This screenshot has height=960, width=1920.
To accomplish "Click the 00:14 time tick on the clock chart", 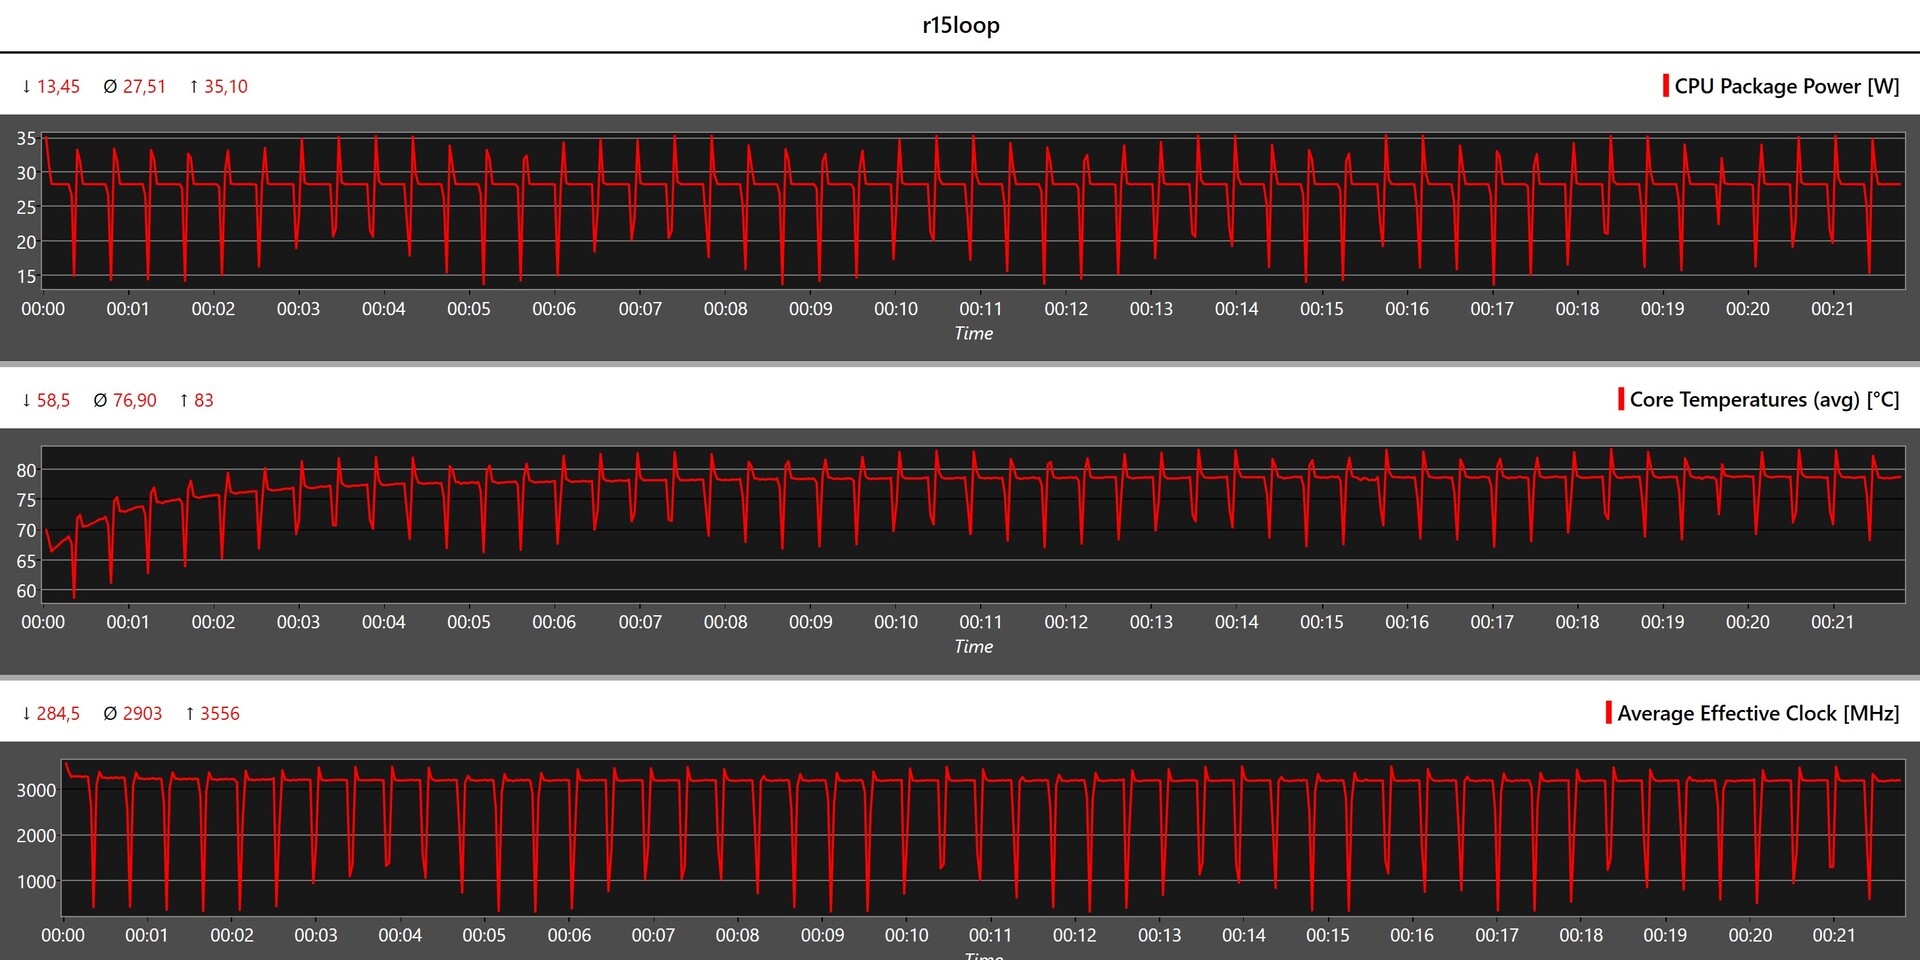I will [x=1244, y=935].
